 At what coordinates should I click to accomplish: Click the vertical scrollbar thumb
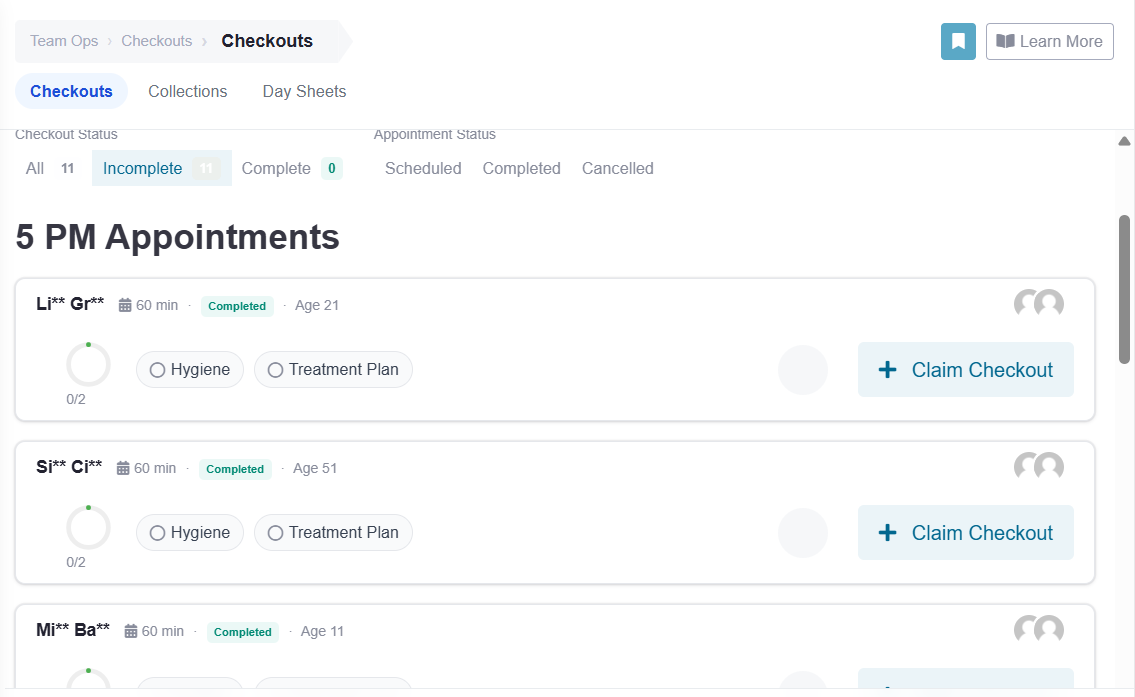1124,290
